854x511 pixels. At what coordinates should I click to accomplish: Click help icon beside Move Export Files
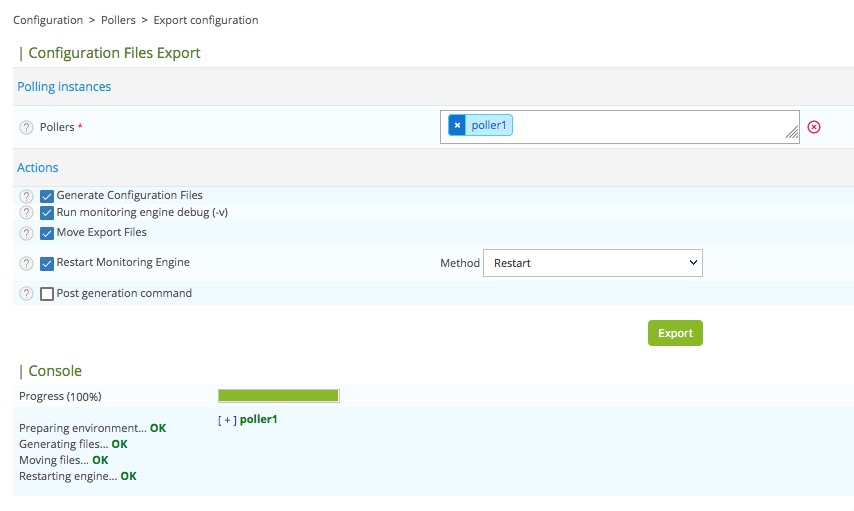tap(26, 233)
